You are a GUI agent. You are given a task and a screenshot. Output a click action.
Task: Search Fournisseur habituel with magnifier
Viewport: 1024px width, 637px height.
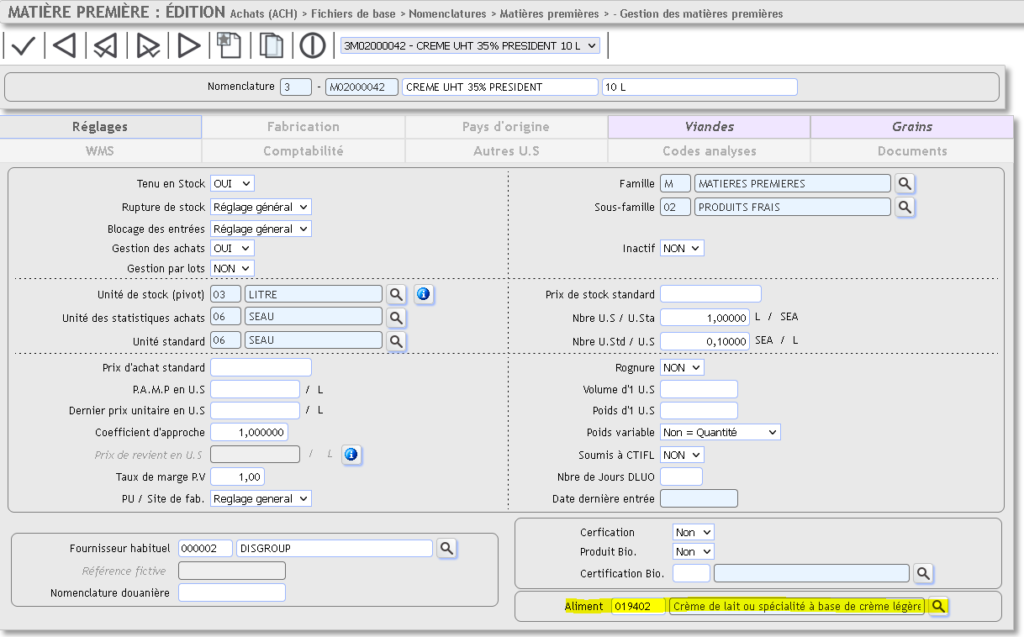click(446, 548)
